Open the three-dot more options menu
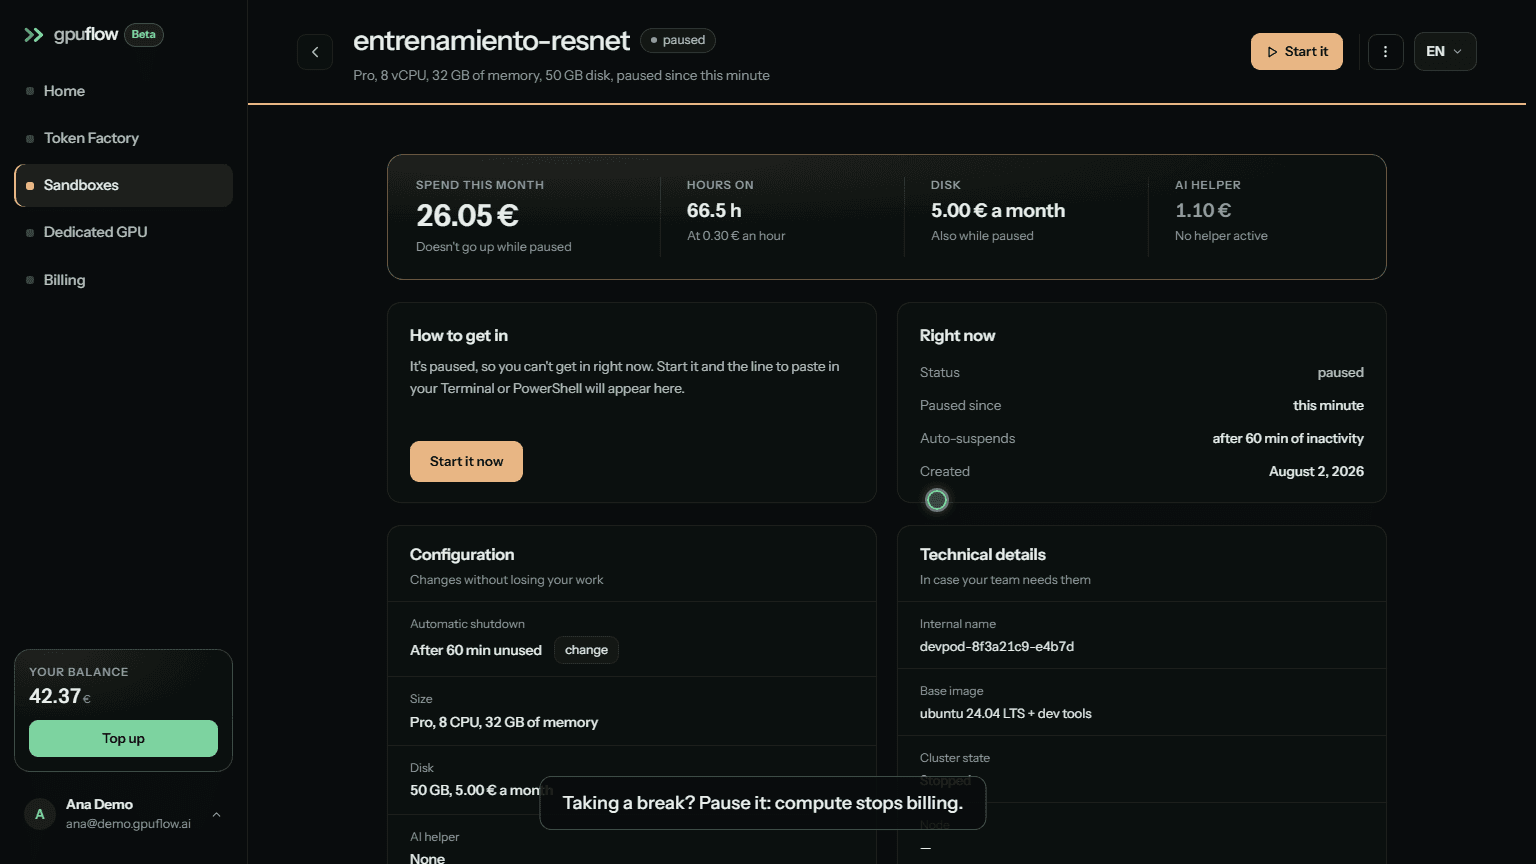The width and height of the screenshot is (1536, 864). [1385, 52]
